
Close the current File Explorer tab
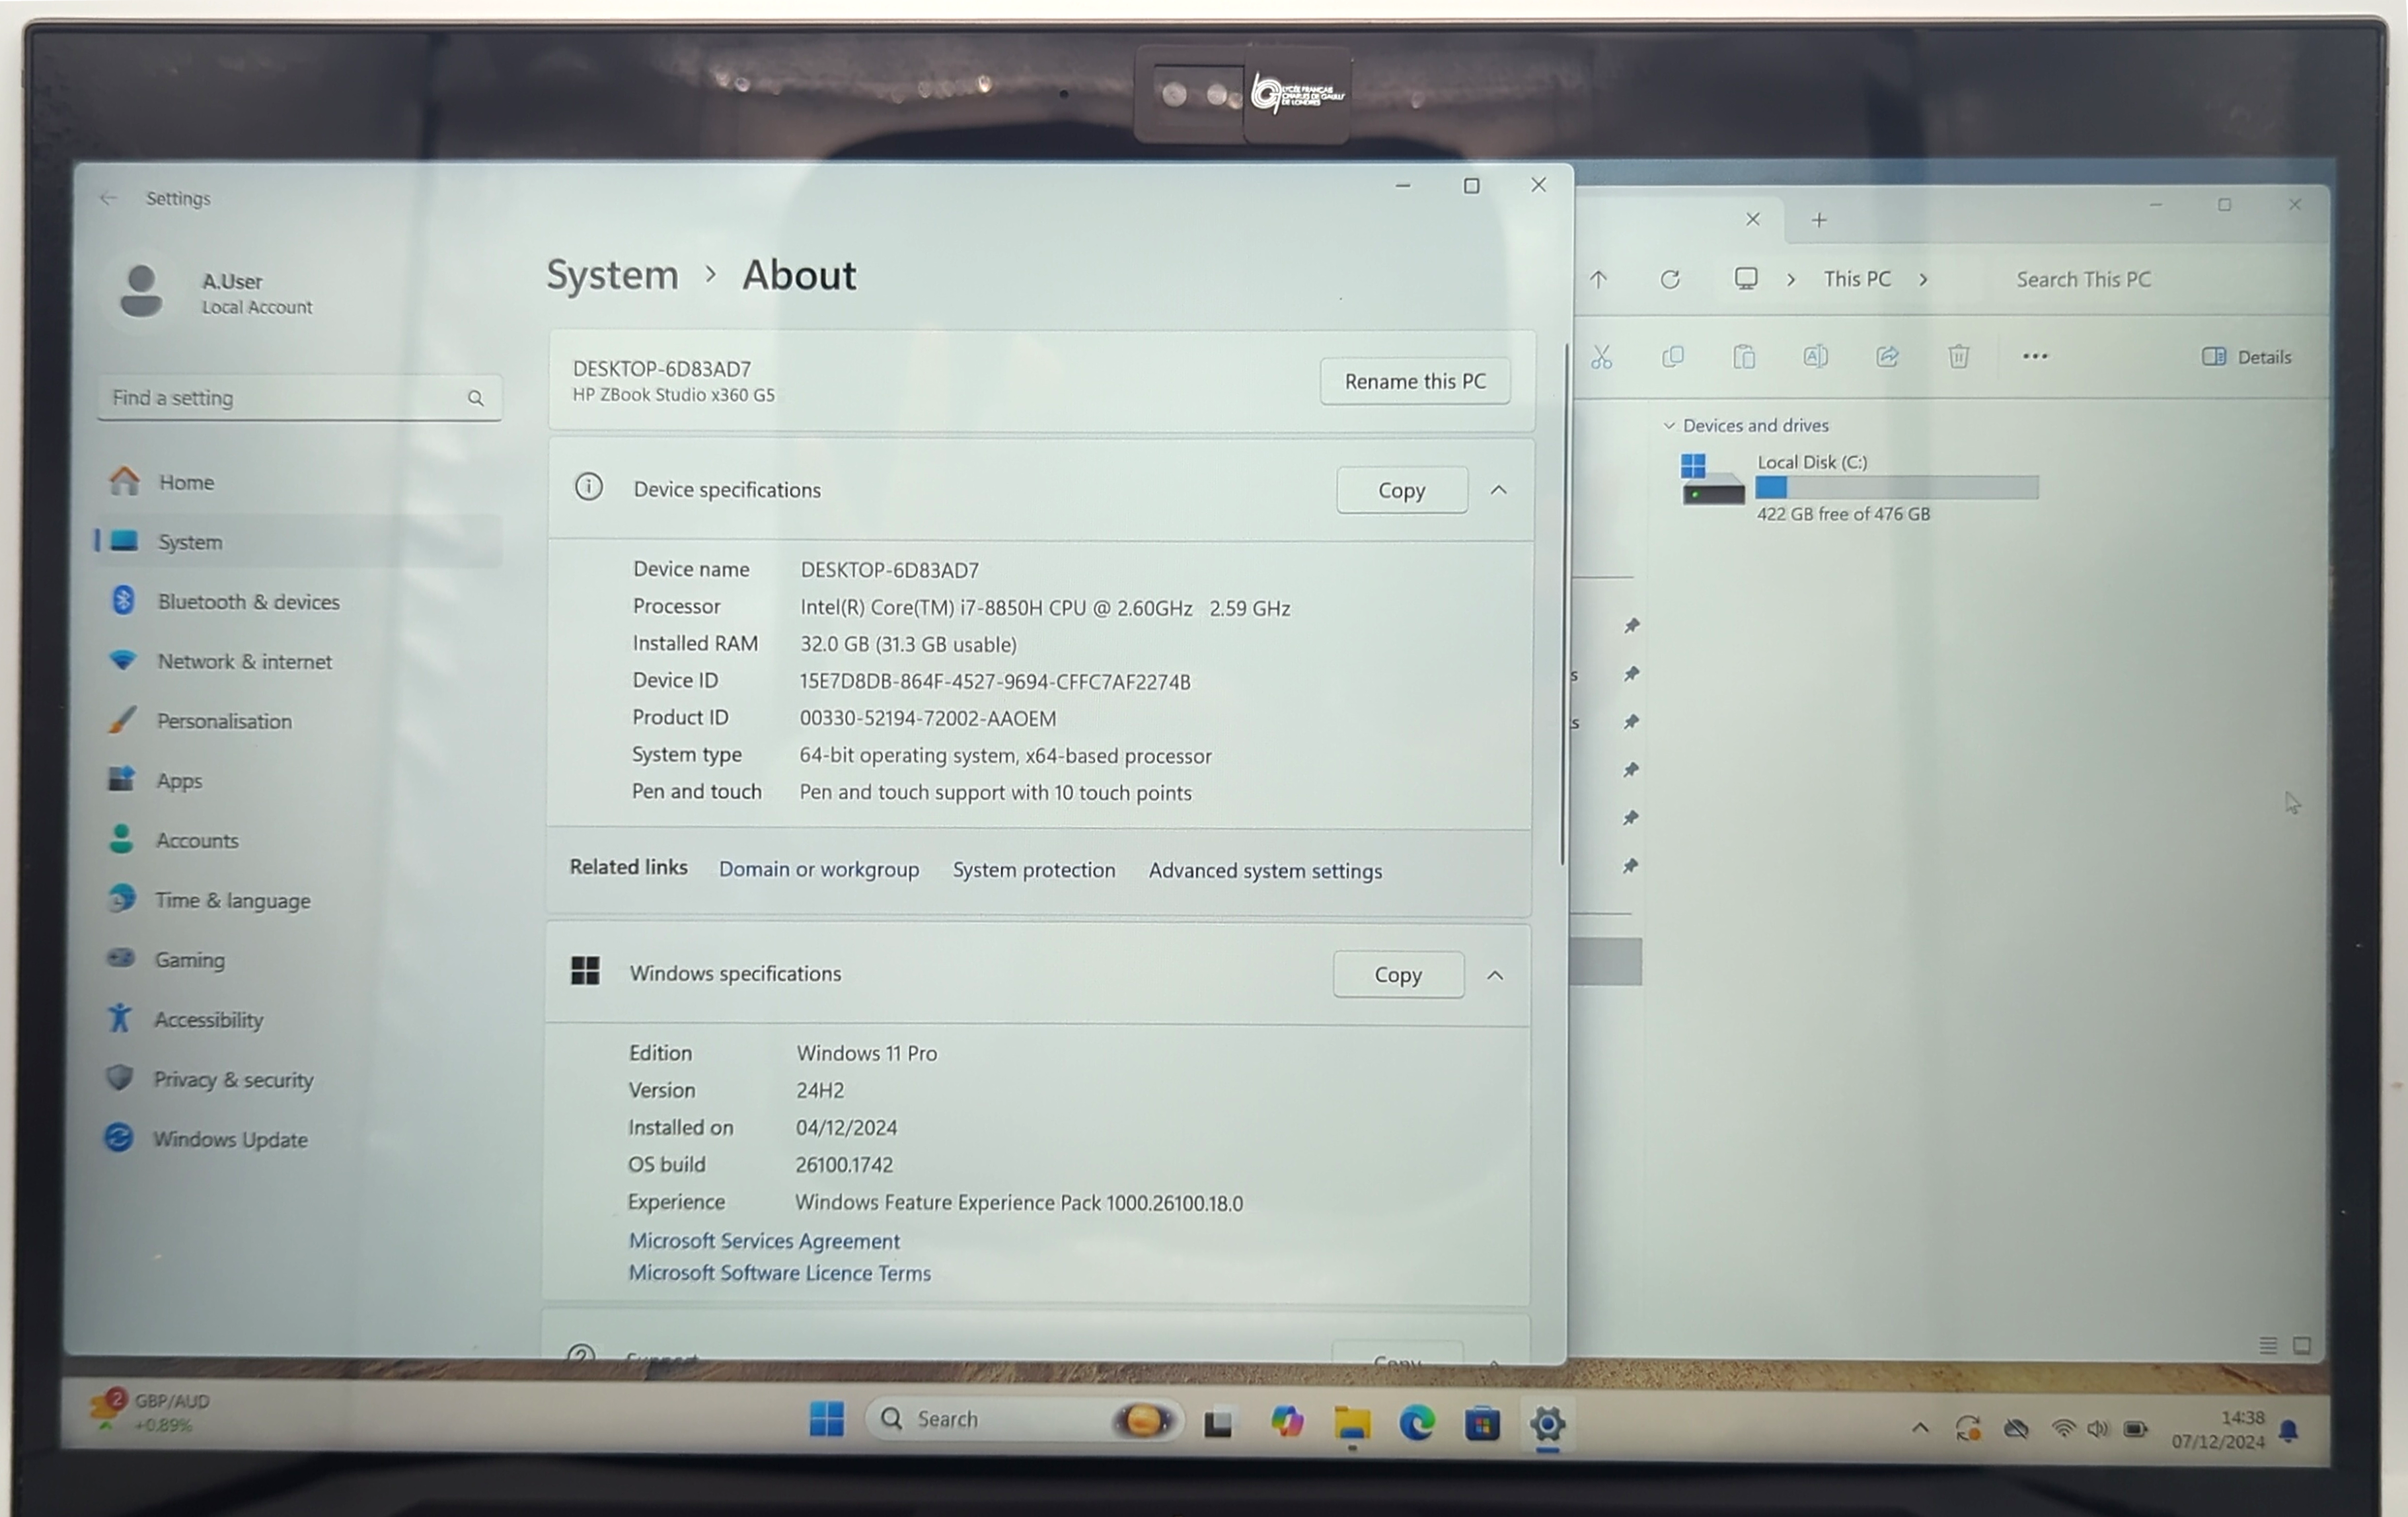tap(1752, 219)
